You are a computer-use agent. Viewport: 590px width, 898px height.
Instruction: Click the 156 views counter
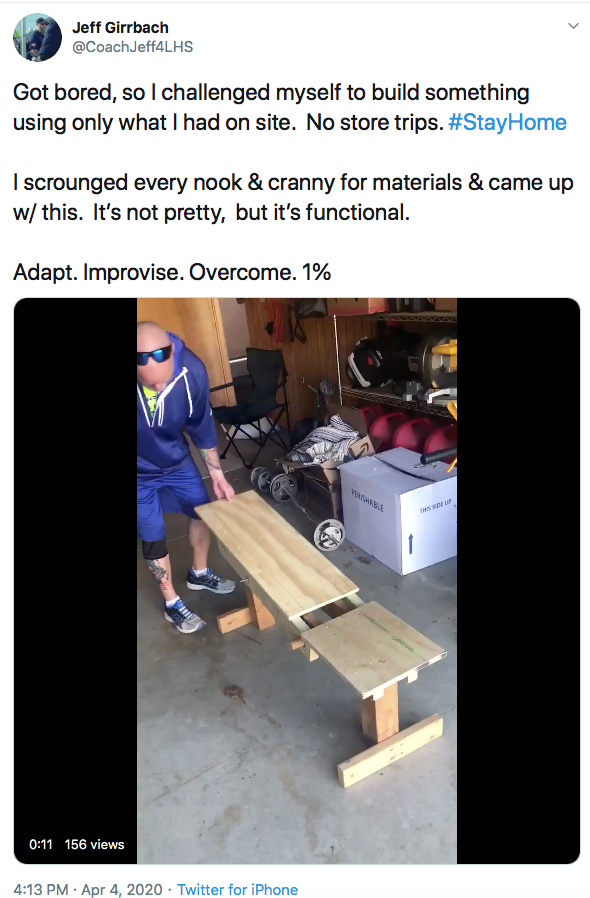[95, 844]
